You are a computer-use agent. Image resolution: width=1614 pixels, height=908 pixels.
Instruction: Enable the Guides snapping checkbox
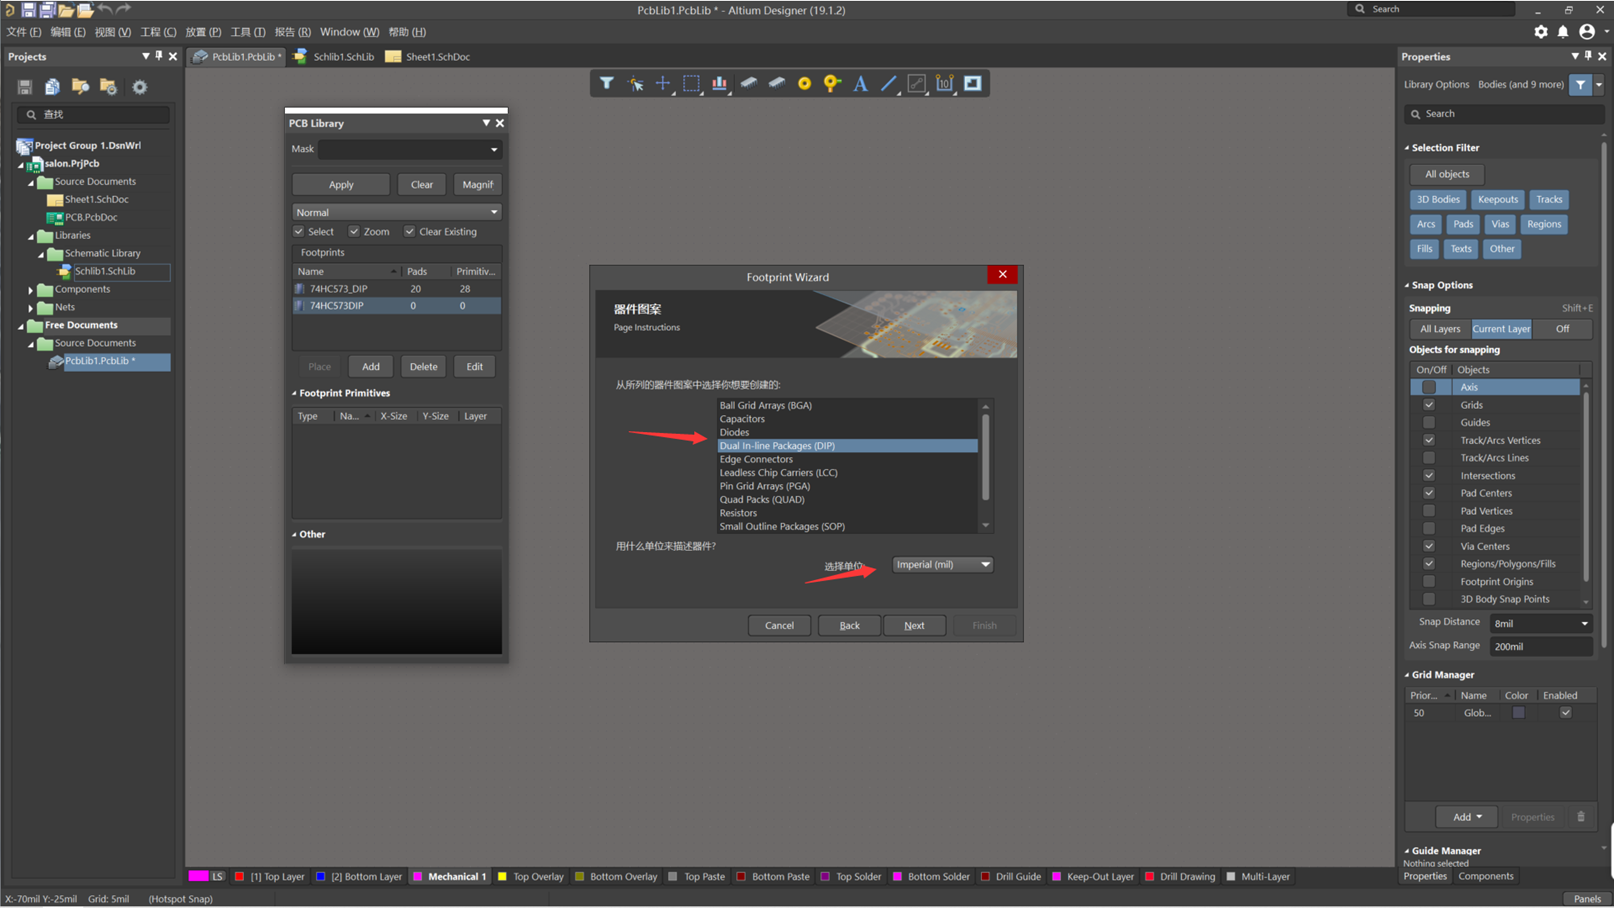(x=1429, y=422)
